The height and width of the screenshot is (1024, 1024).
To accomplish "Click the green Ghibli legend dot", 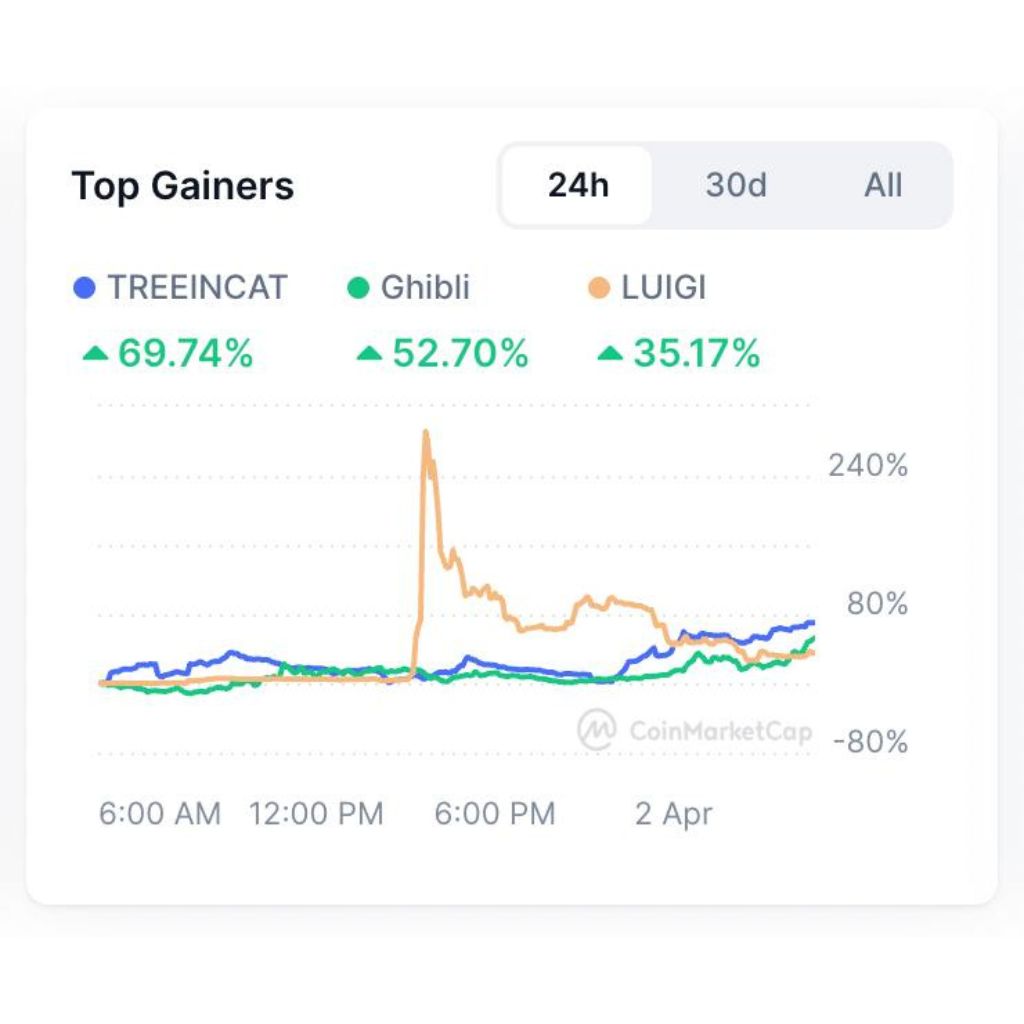I will pos(358,288).
